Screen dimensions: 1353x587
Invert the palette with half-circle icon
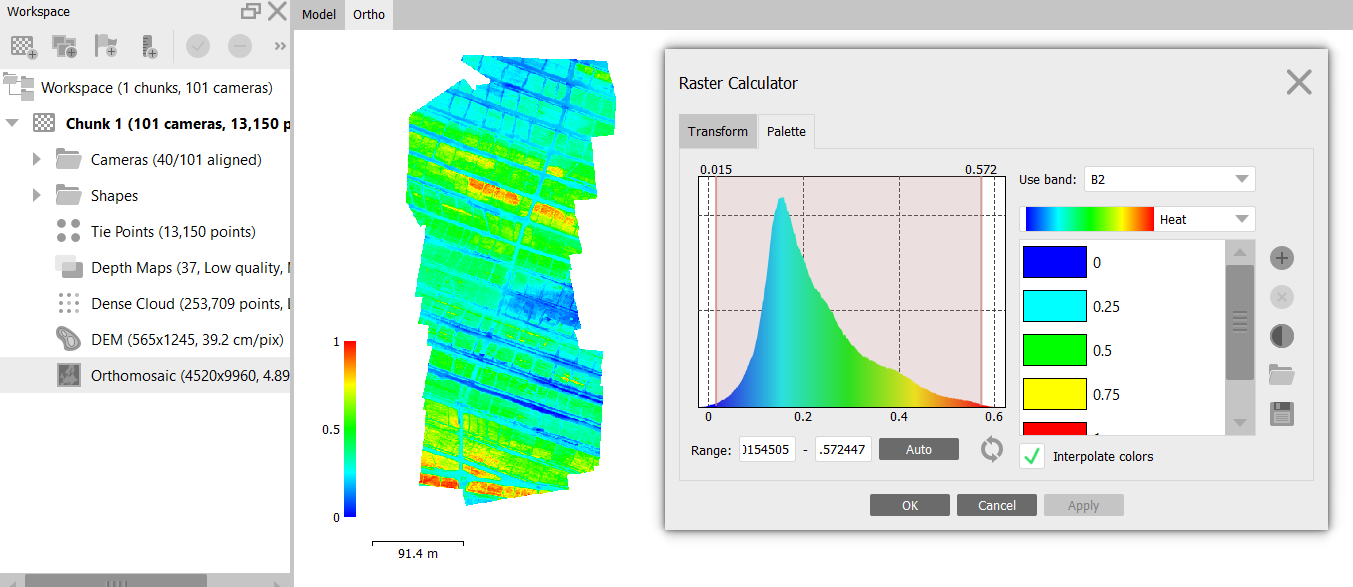coord(1282,336)
